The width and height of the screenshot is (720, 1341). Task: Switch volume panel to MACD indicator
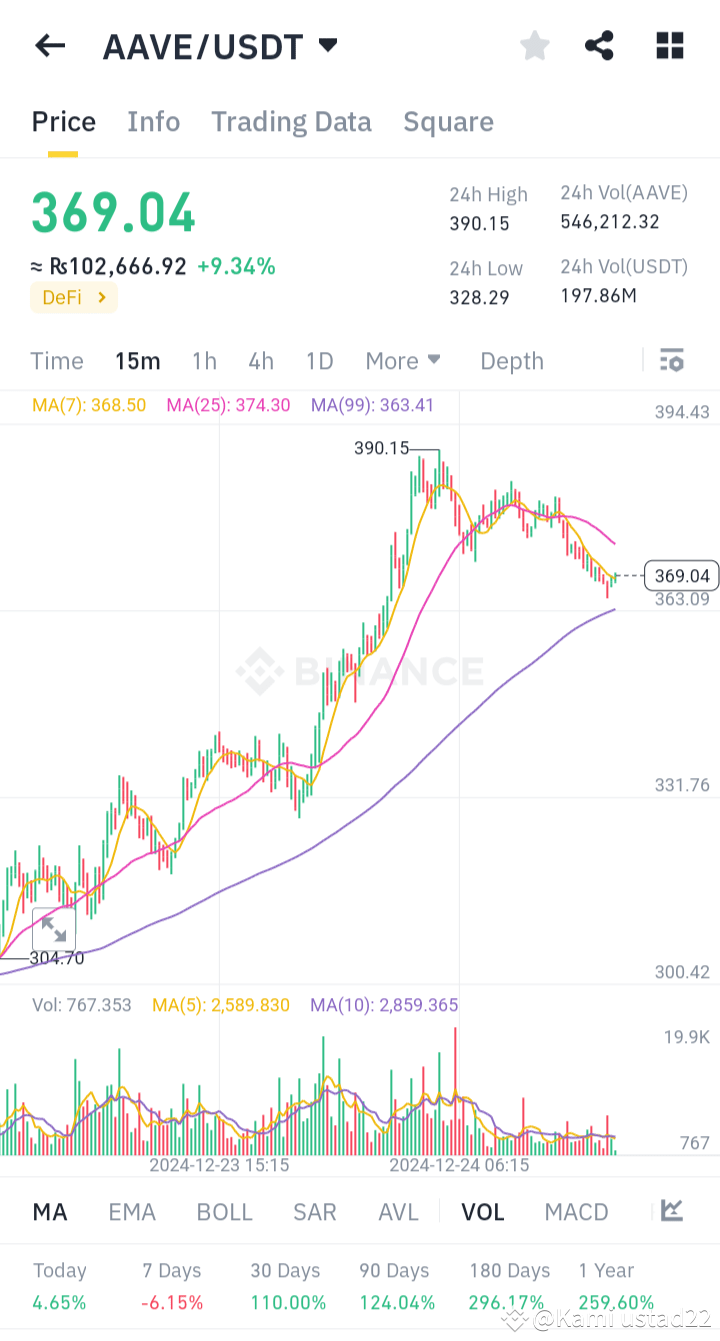[576, 1211]
